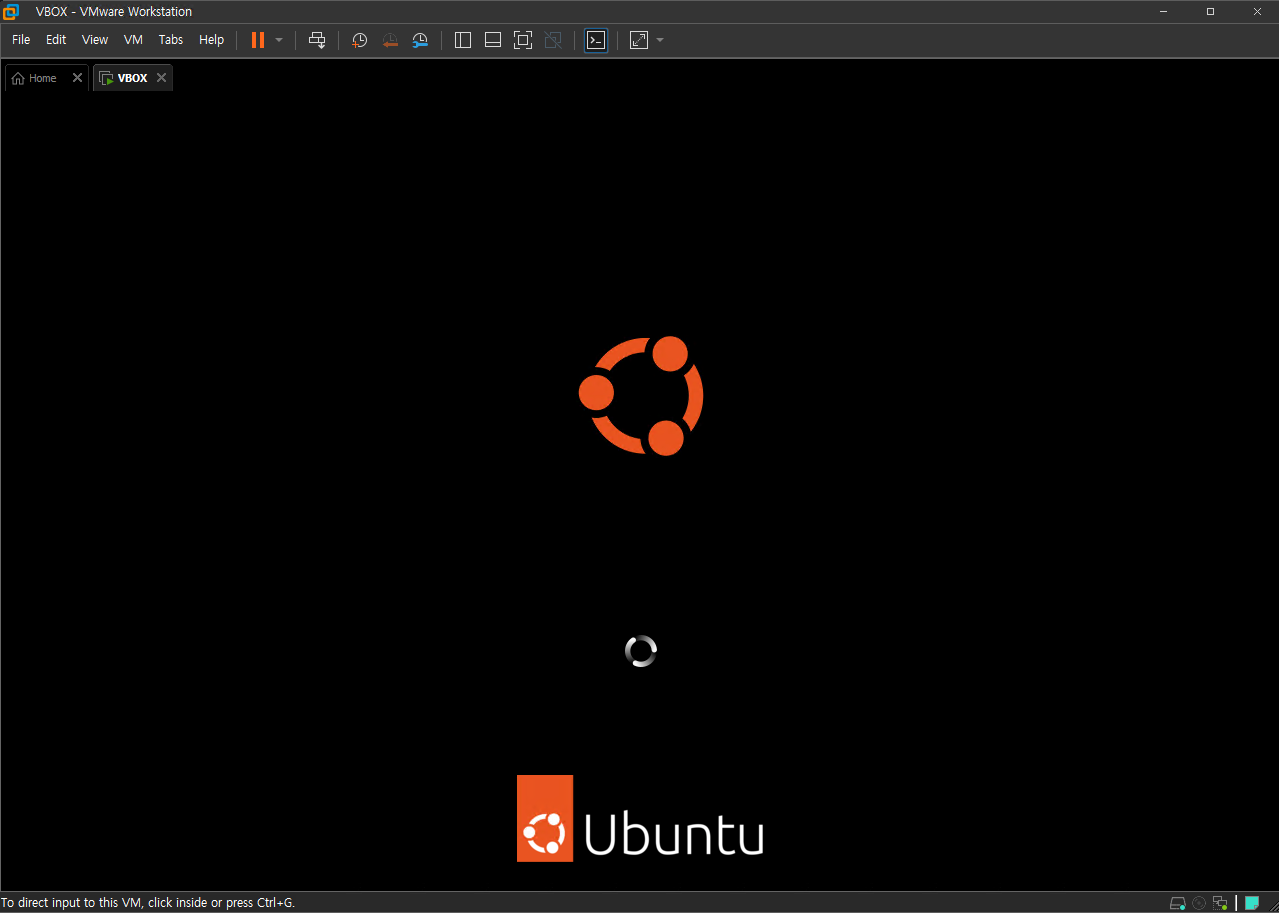Expand the power options dropdown arrow beside pause
Image resolution: width=1279 pixels, height=913 pixels.
279,40
